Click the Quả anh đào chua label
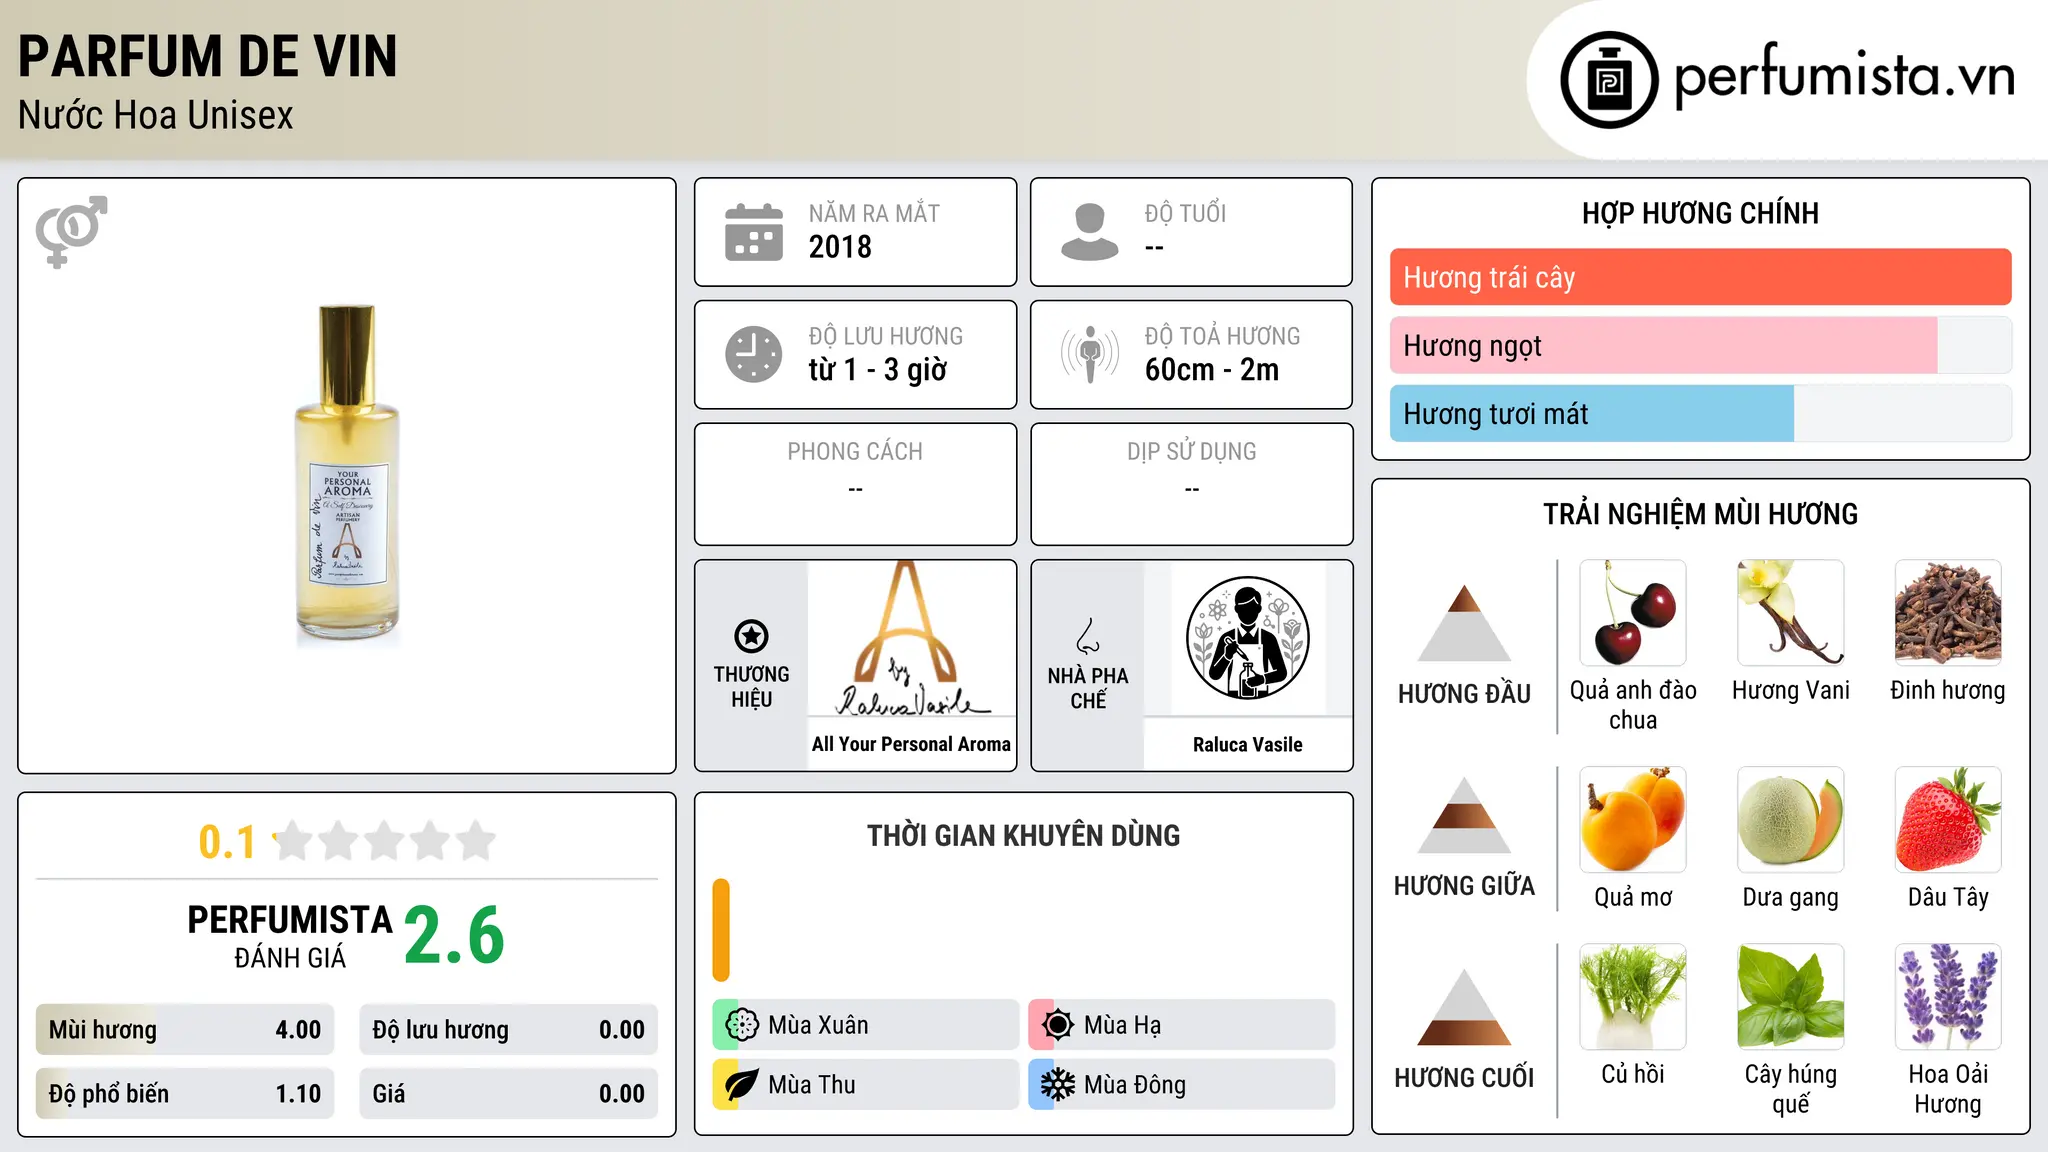Screen dimensions: 2048x1152 [x=1633, y=705]
